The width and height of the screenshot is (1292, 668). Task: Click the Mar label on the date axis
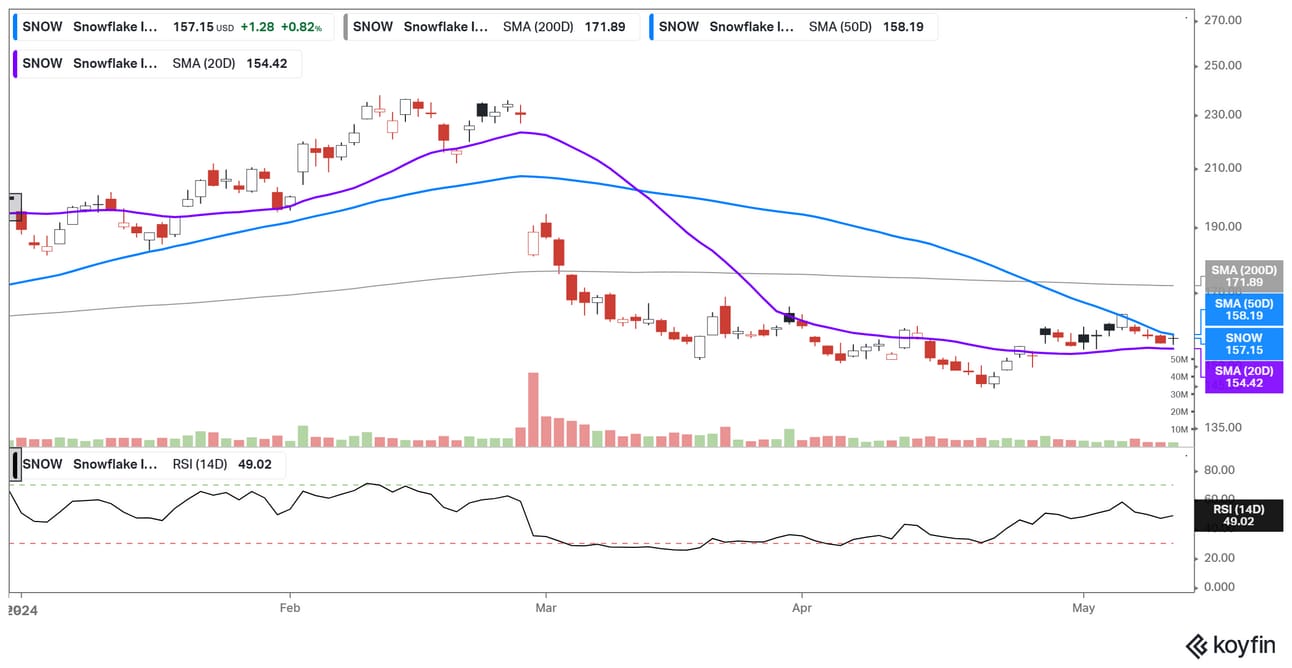pos(546,607)
